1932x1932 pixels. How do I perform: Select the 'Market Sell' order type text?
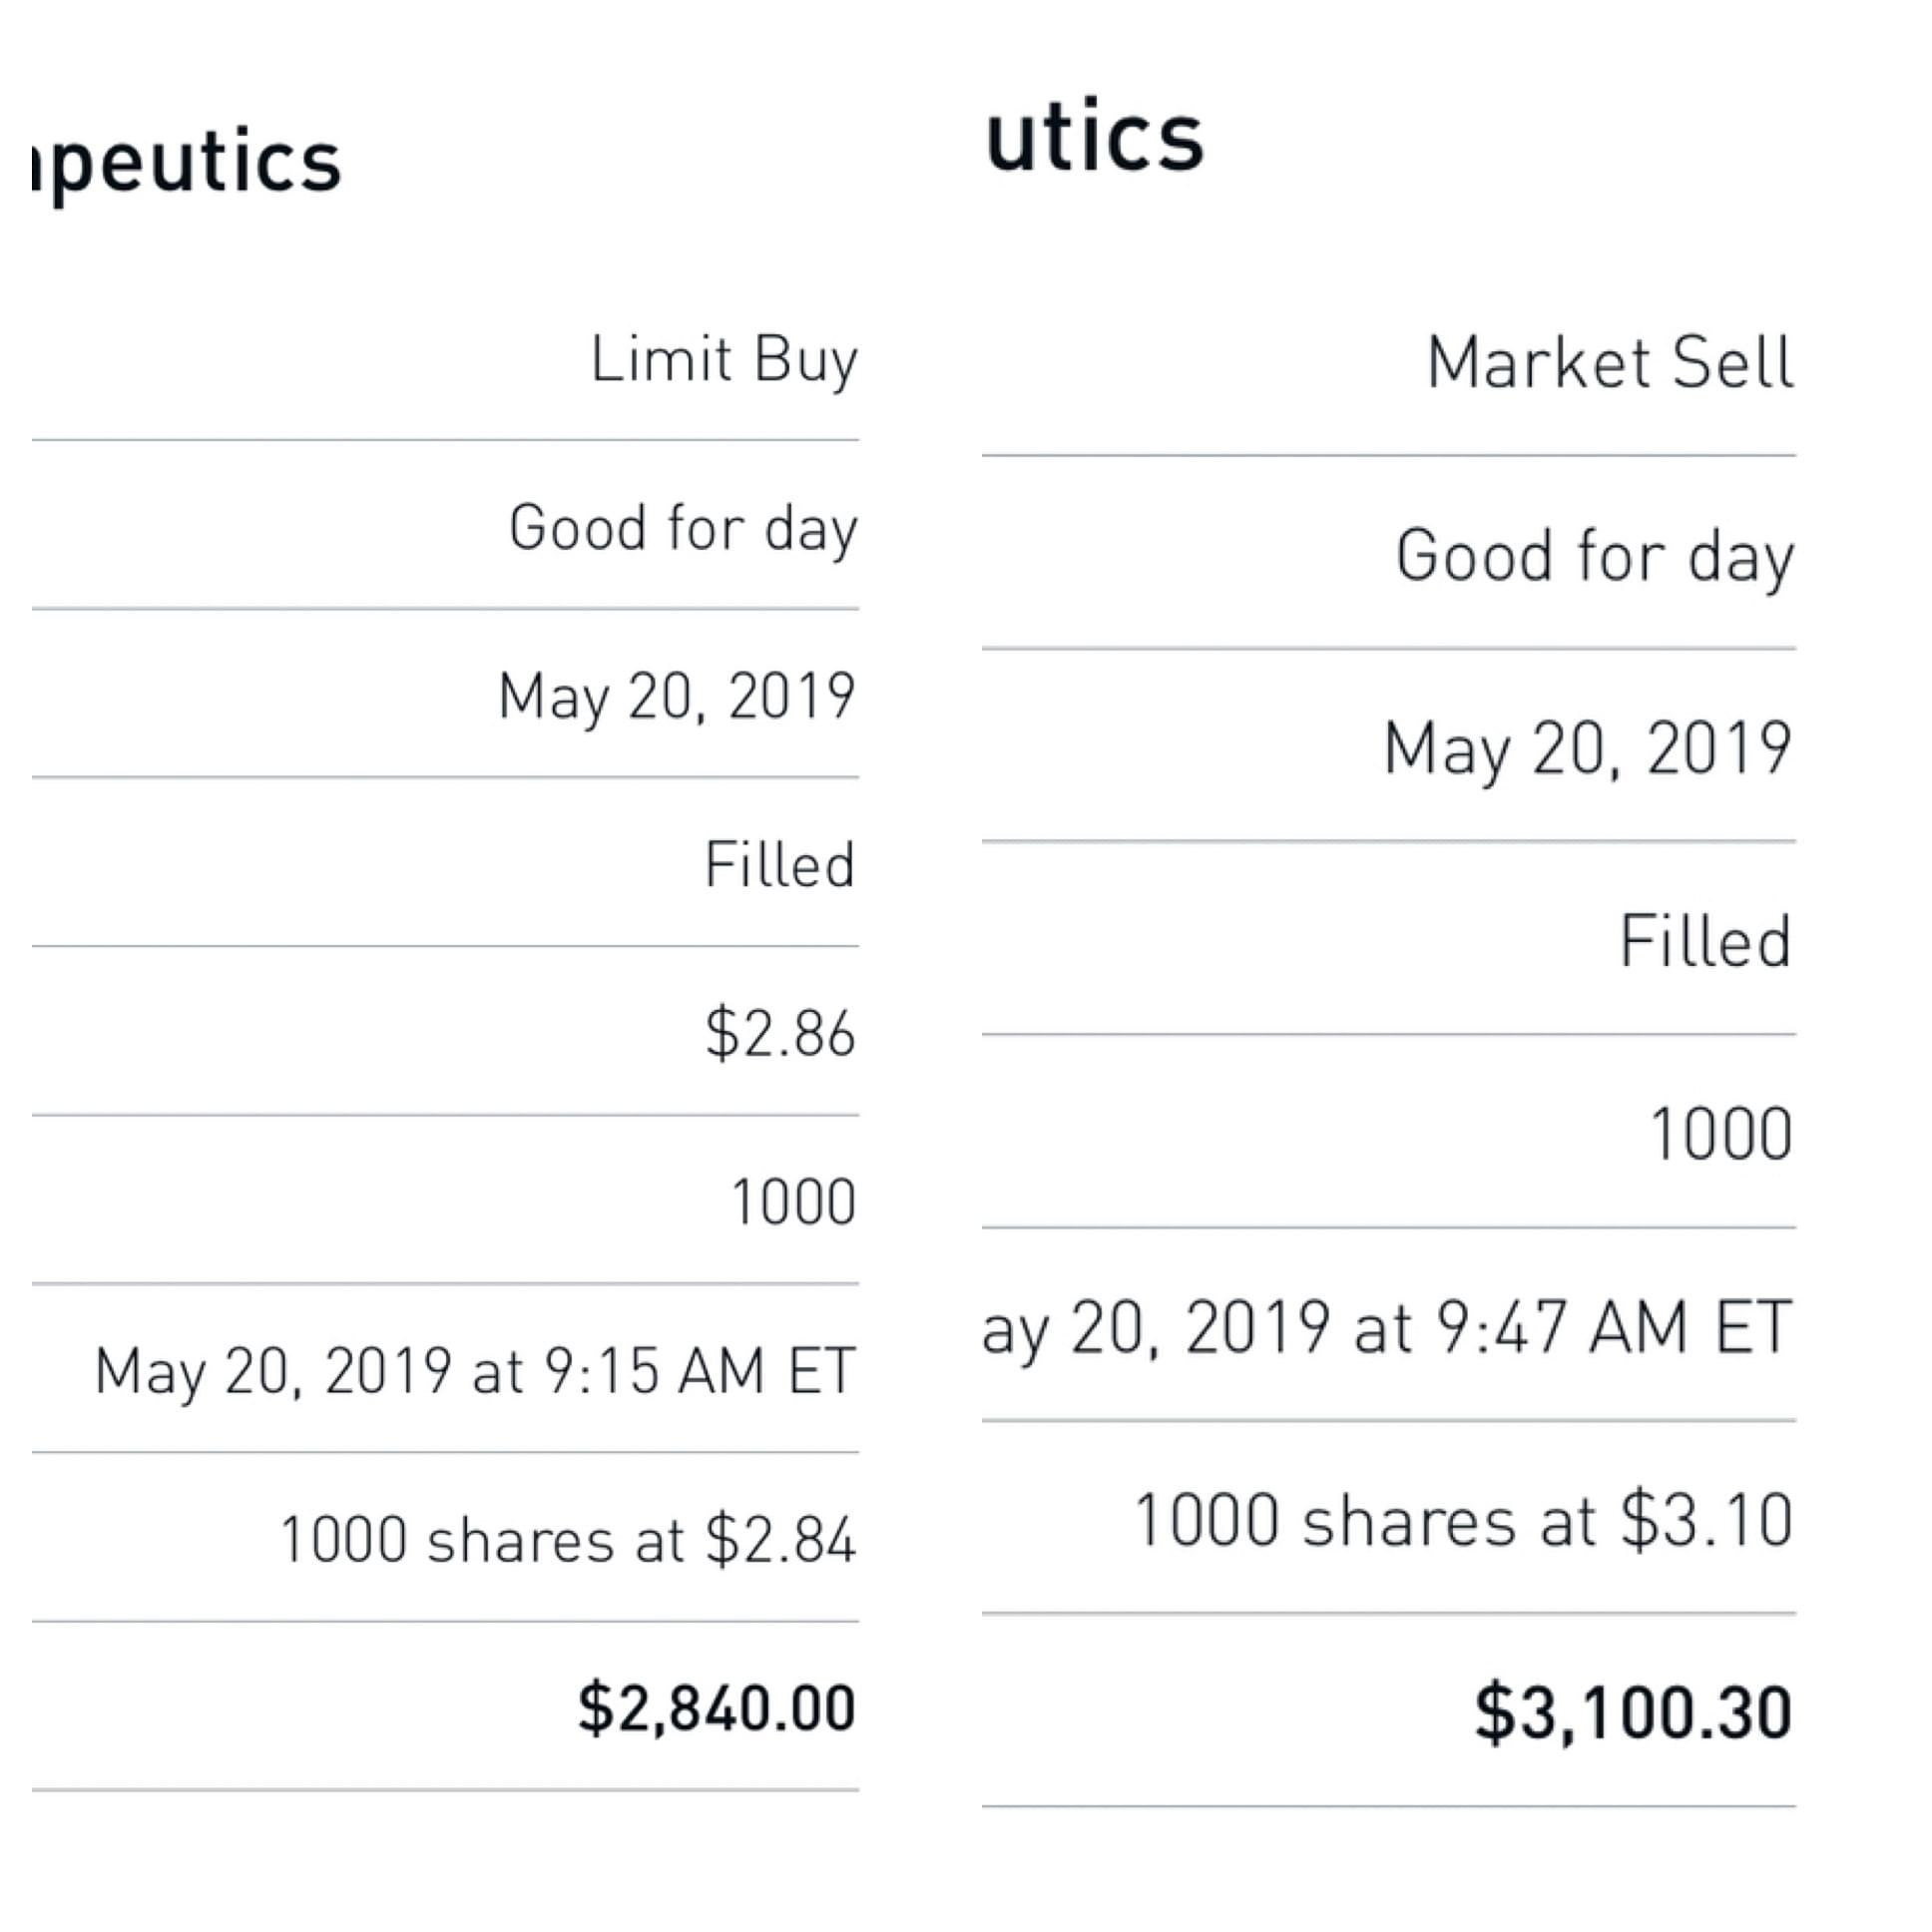1609,362
